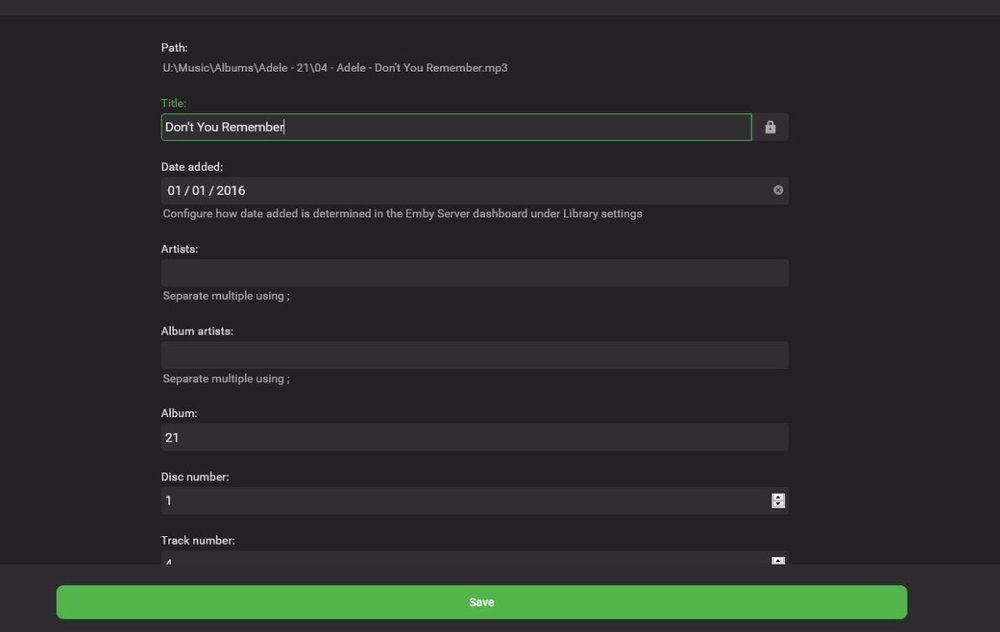Select the month segment of Date added

[175, 190]
